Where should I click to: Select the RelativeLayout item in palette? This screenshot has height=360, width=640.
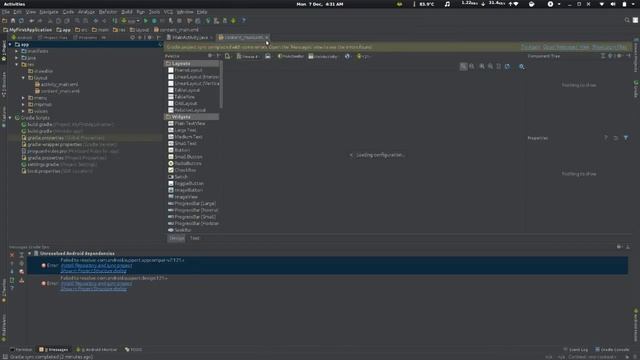point(187,110)
